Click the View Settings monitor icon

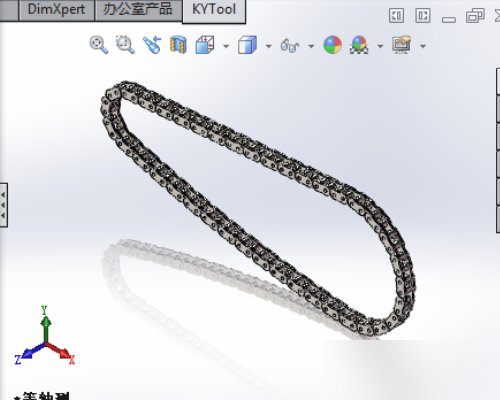[402, 45]
